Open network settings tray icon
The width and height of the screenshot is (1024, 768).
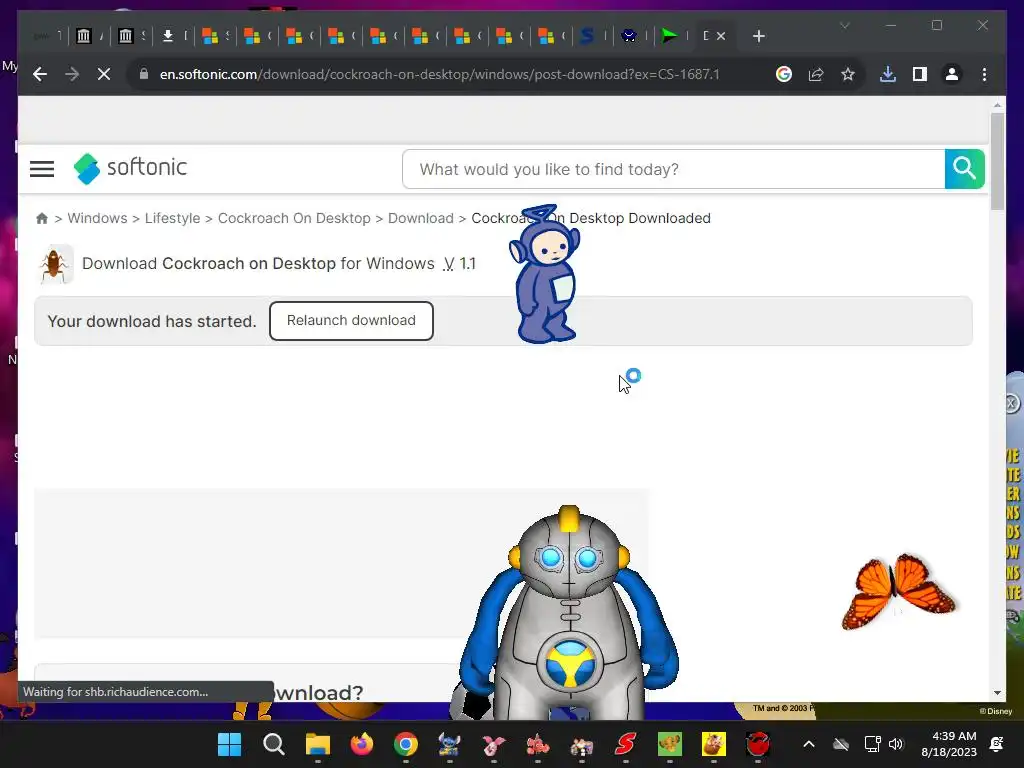872,744
